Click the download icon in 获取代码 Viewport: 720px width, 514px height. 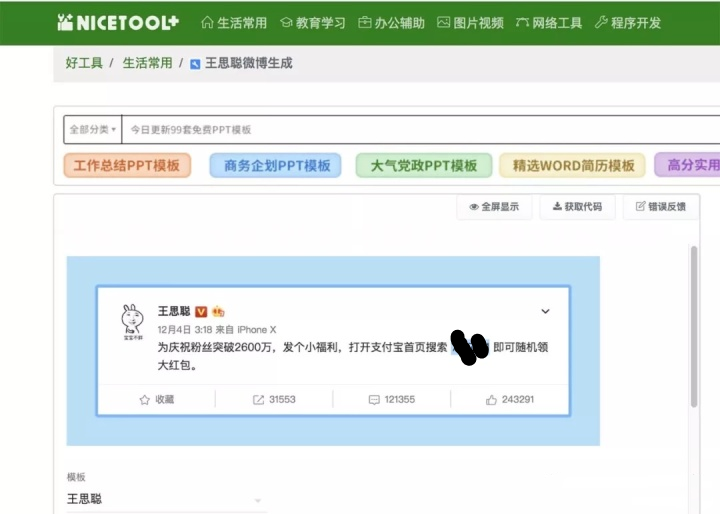pos(557,206)
